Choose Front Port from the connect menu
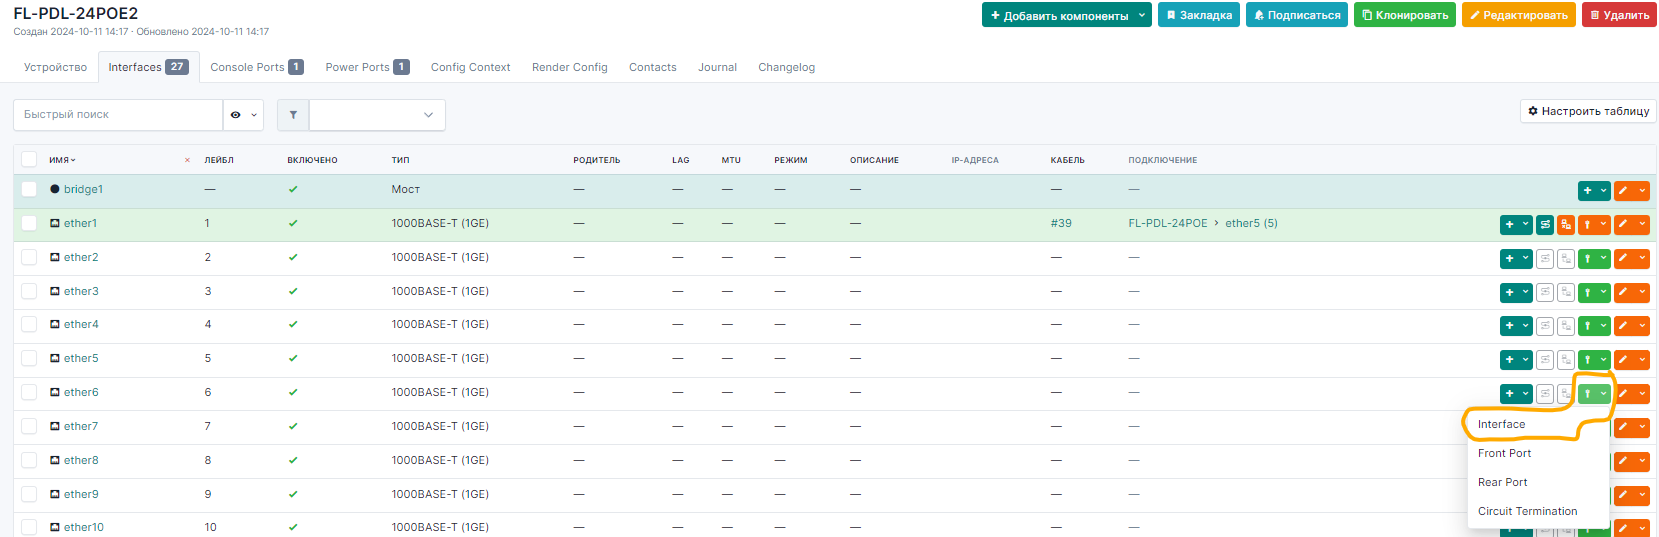Image resolution: width=1659 pixels, height=537 pixels. [1504, 453]
